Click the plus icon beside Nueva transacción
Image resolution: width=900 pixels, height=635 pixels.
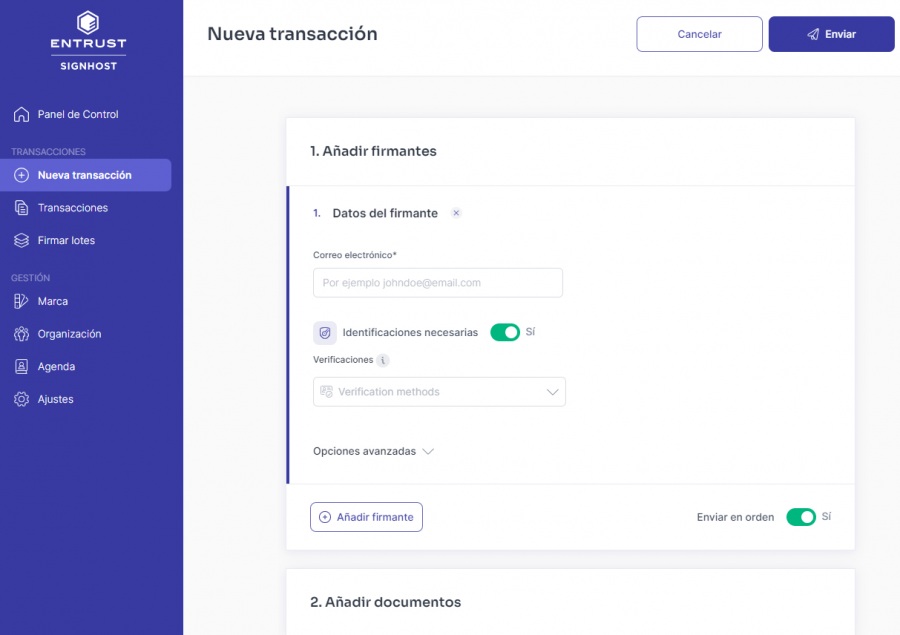[22, 174]
